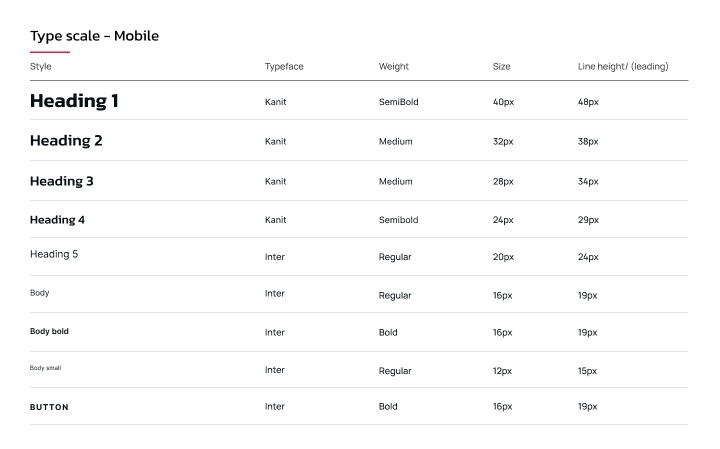Select the BUTTON style label
The width and height of the screenshot is (720, 449).
[x=49, y=407]
